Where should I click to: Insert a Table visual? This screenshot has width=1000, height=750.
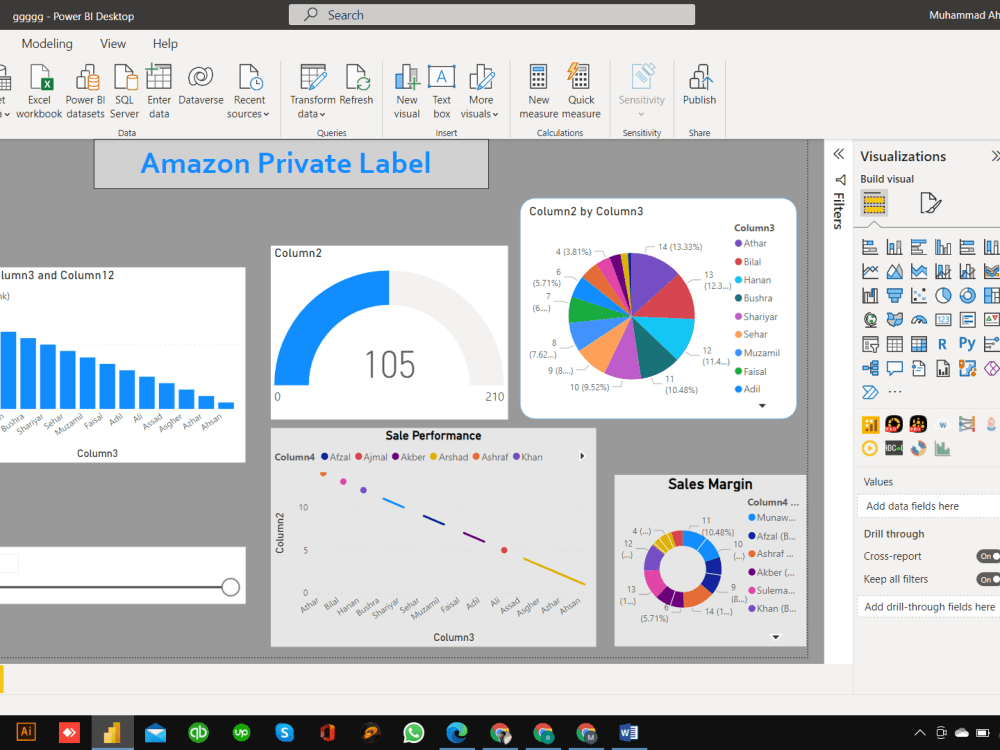click(894, 344)
